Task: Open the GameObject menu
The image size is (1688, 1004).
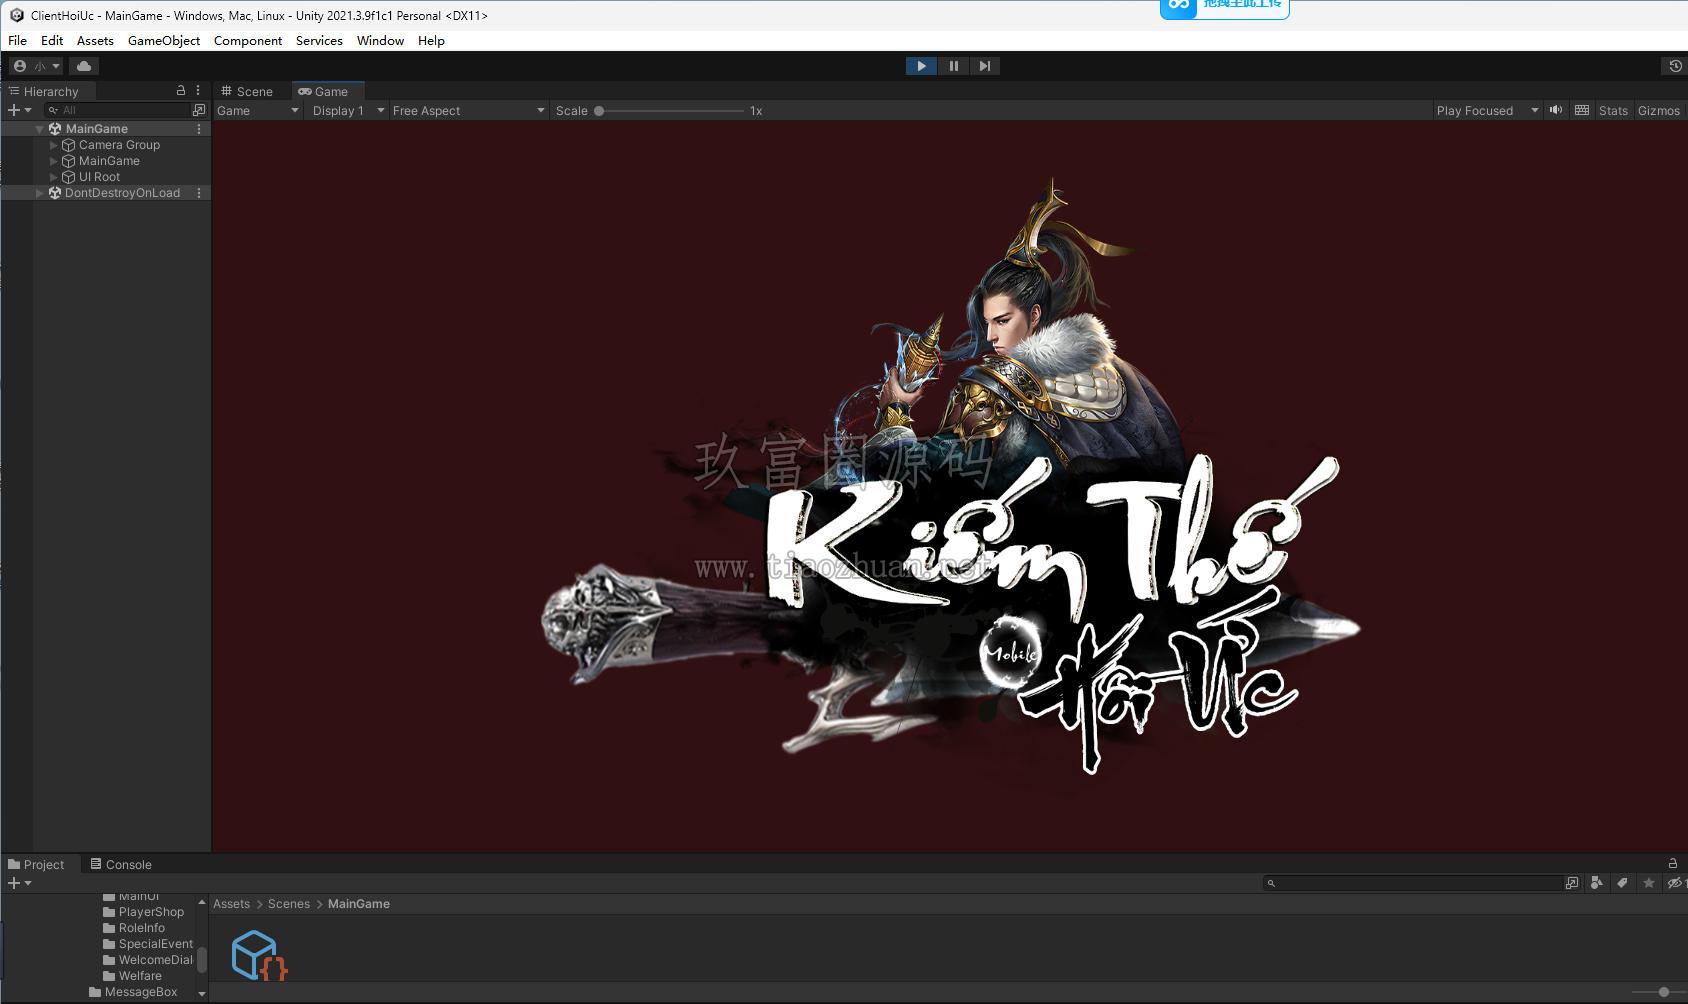Action: (164, 41)
